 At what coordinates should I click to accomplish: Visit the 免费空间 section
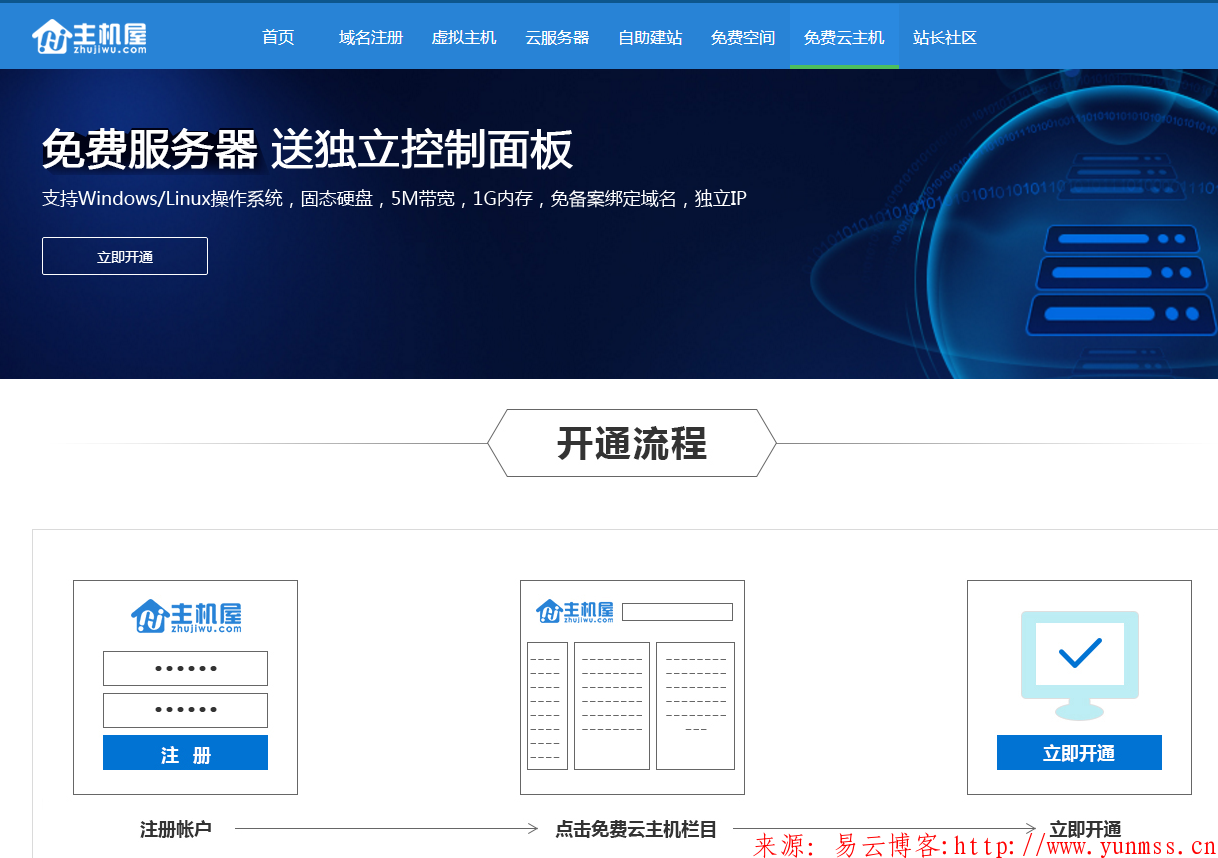click(743, 38)
